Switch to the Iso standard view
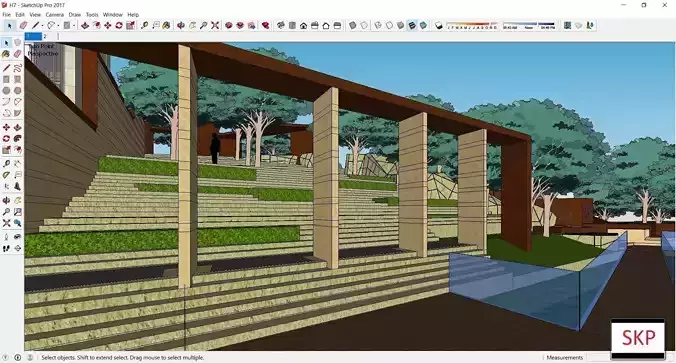 point(281,25)
